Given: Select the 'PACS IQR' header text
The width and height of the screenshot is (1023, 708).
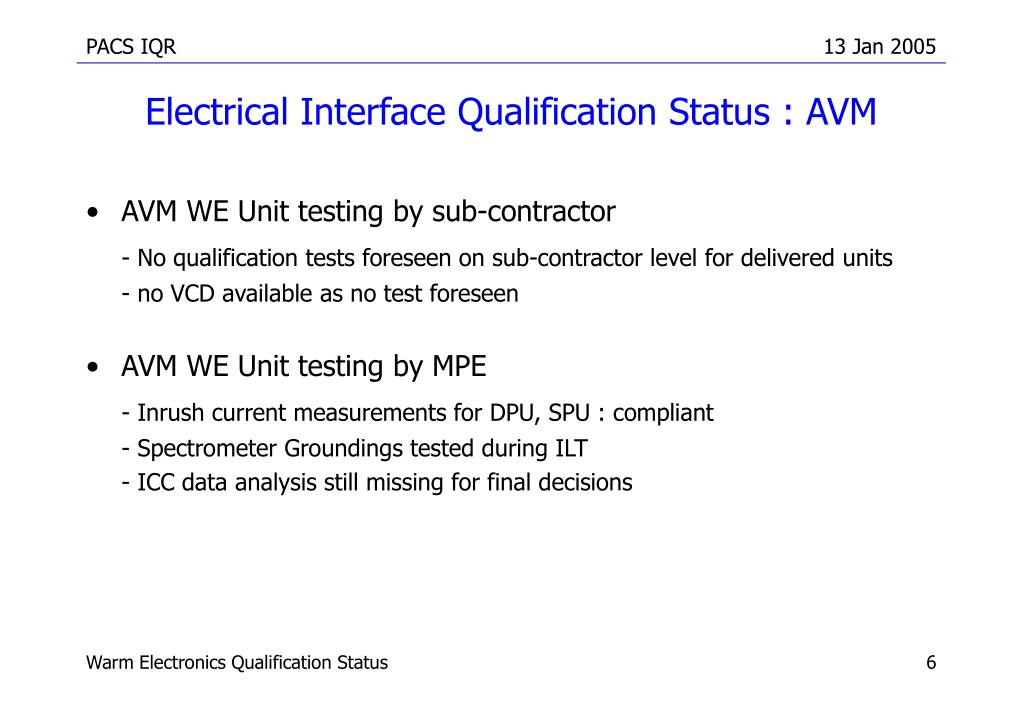Looking at the screenshot, I should 131,47.
